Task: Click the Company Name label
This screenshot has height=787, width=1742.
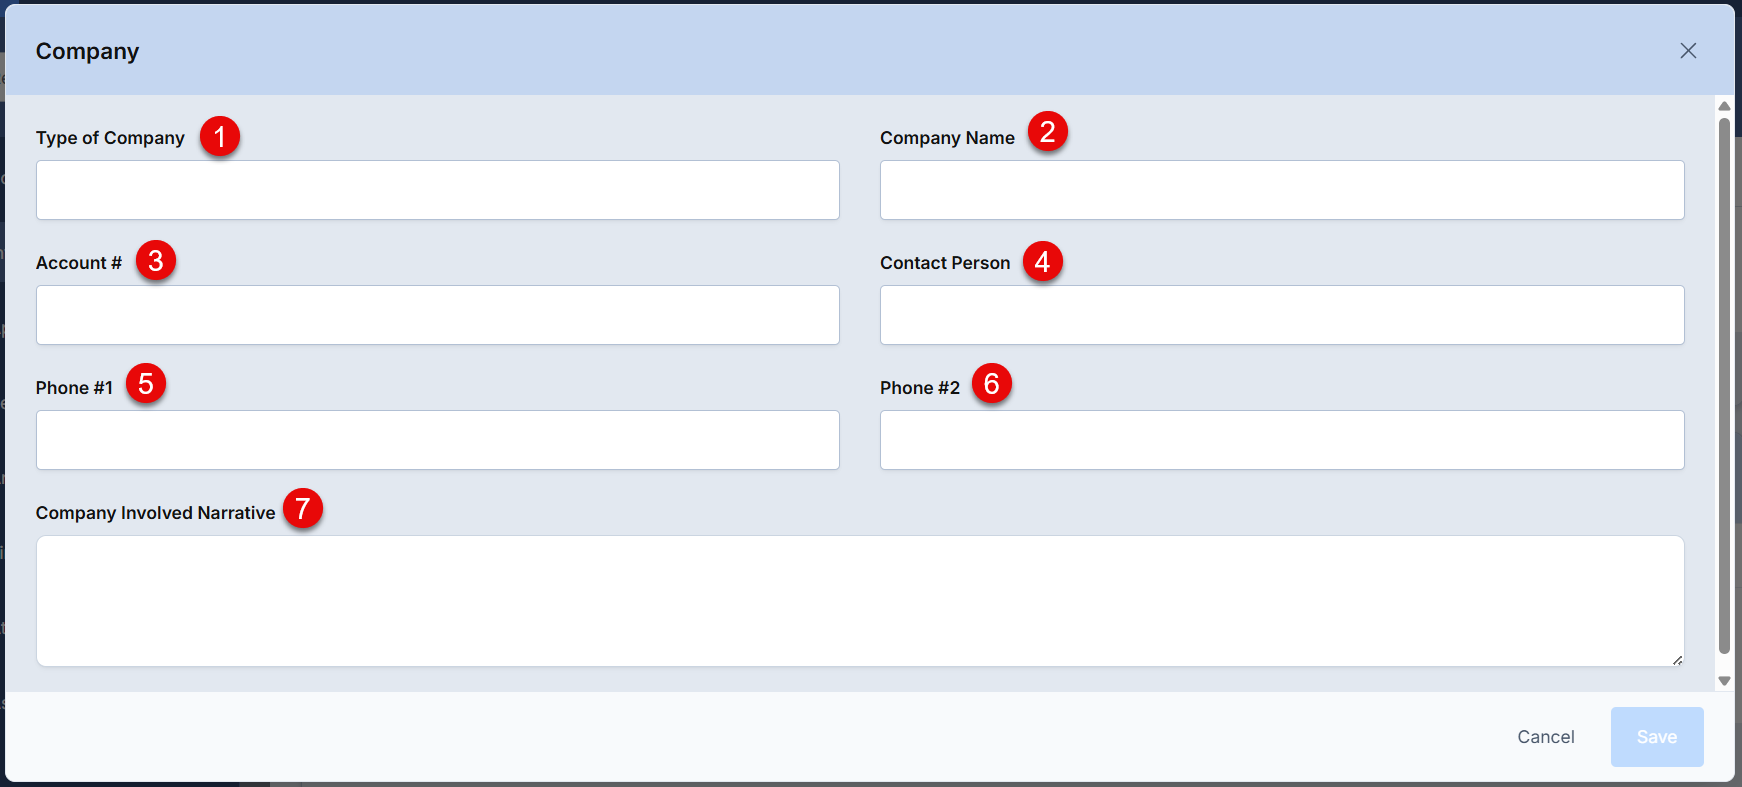Action: 947,138
